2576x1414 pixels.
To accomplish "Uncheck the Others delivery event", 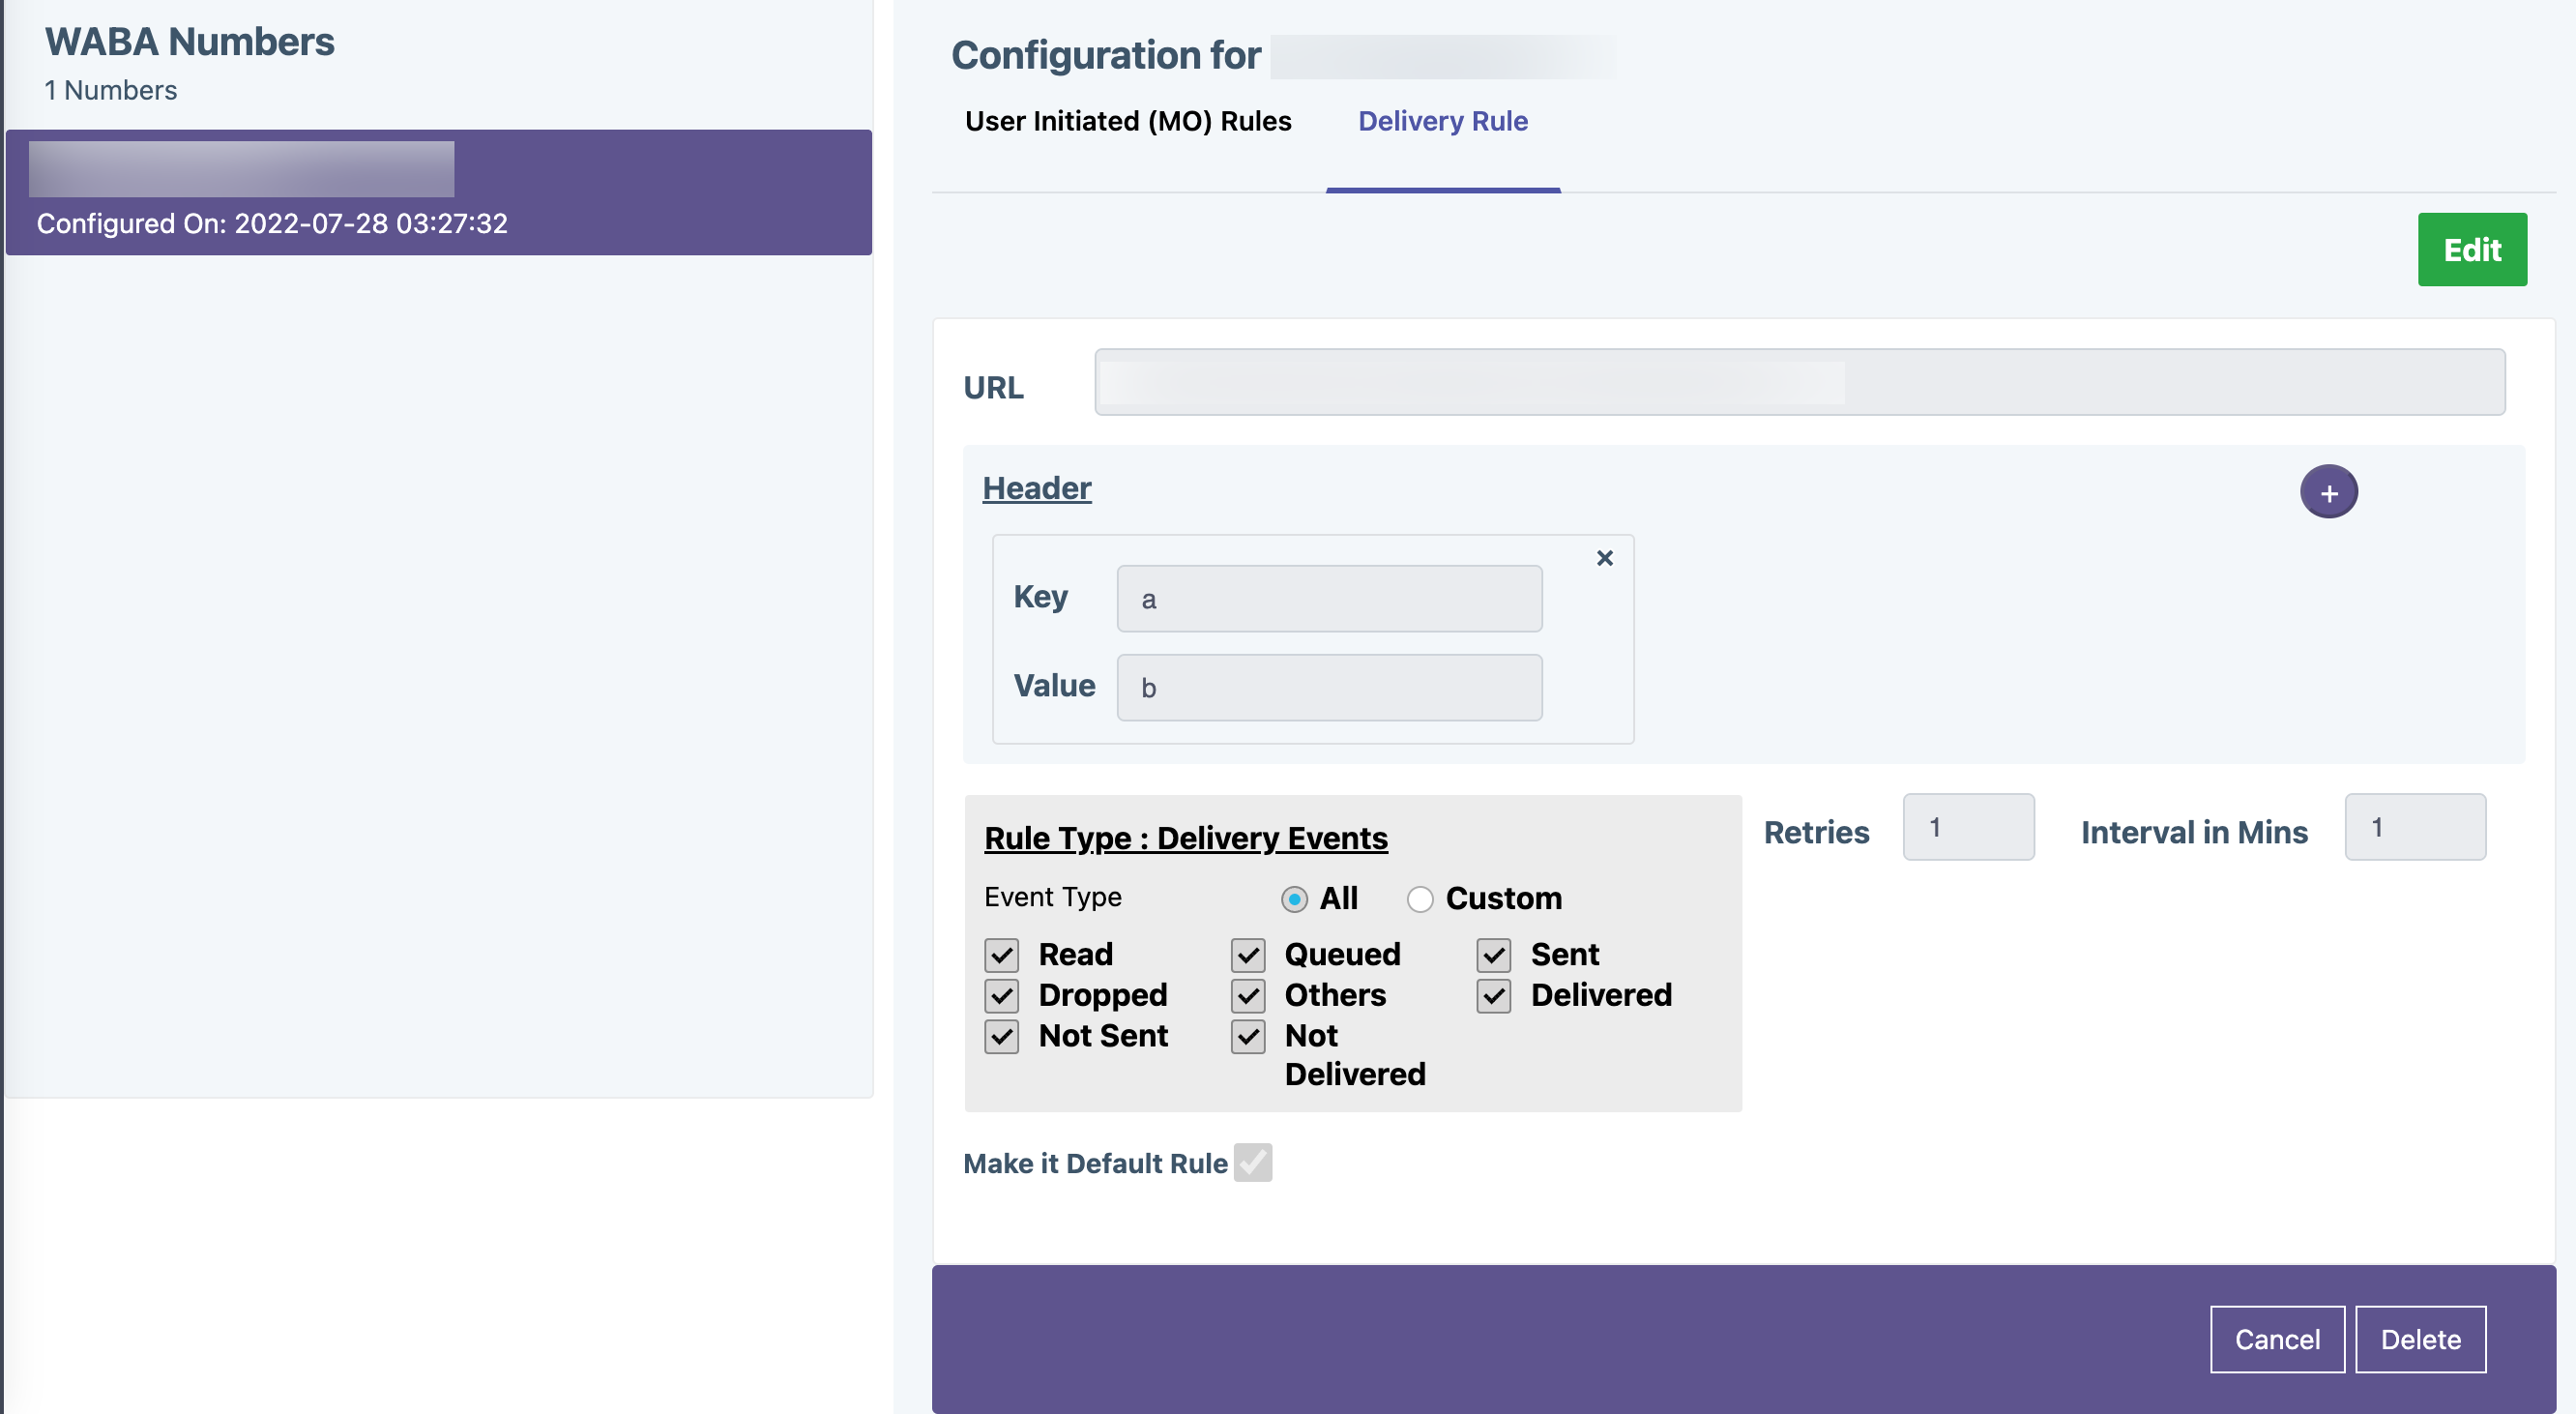I will [1247, 995].
